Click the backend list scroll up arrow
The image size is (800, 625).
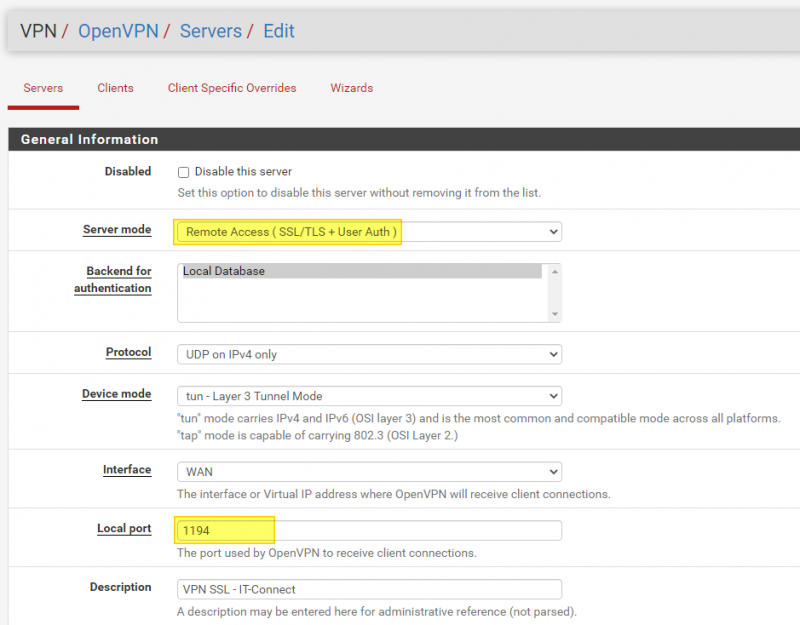click(x=555, y=272)
